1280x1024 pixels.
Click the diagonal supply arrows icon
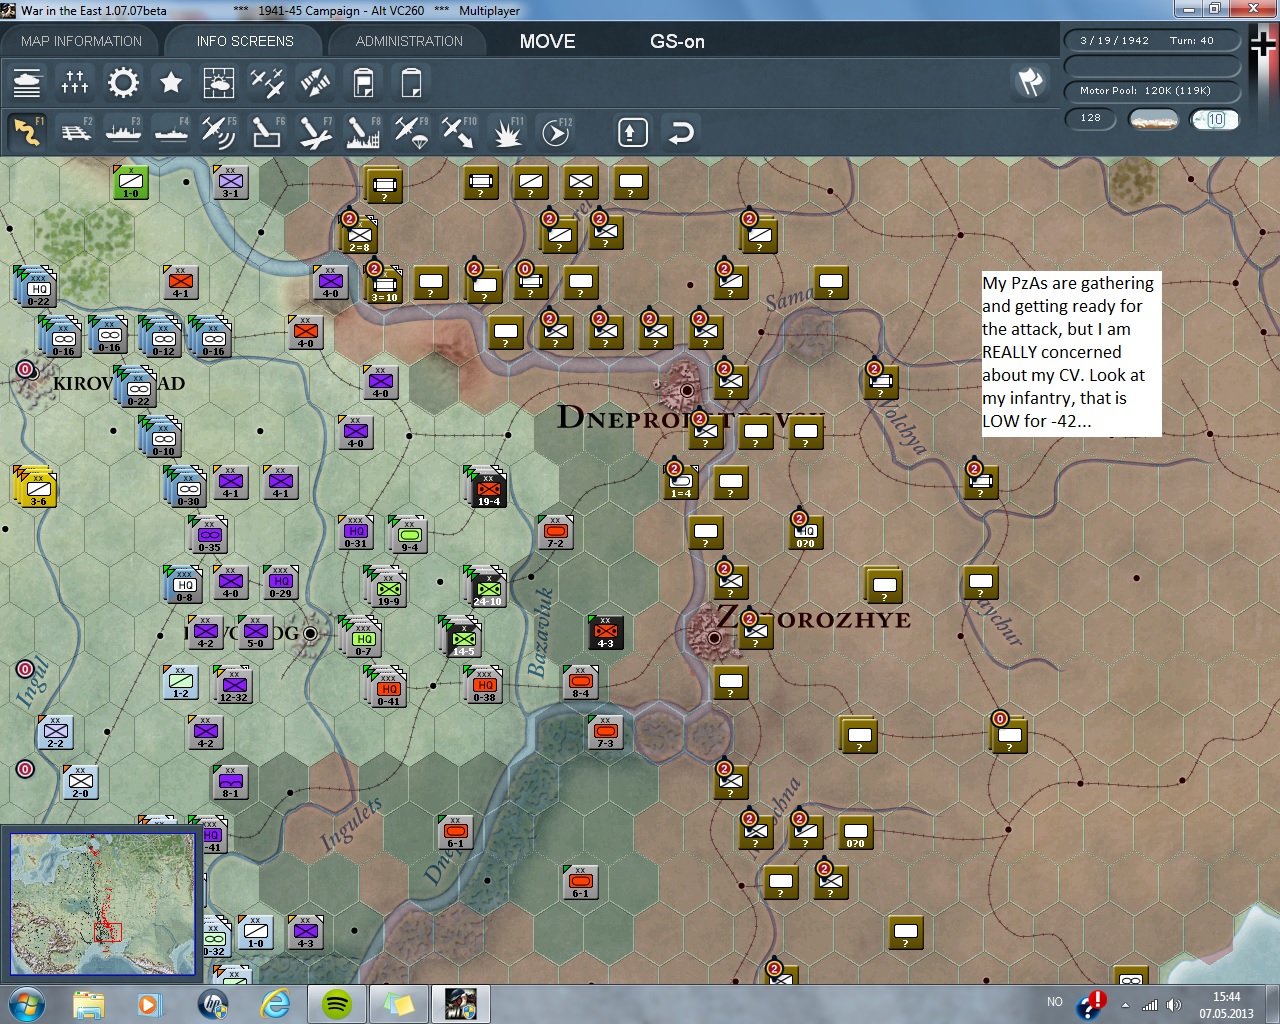315,82
